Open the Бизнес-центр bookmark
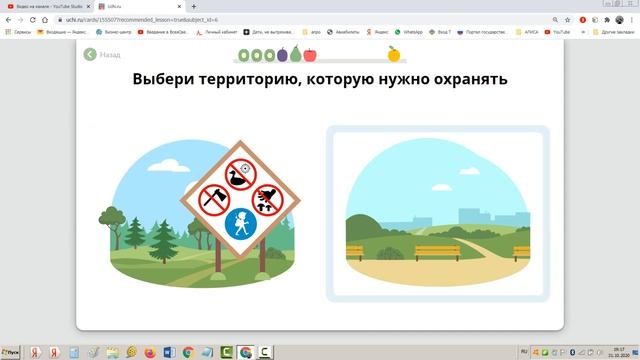 tap(113, 32)
